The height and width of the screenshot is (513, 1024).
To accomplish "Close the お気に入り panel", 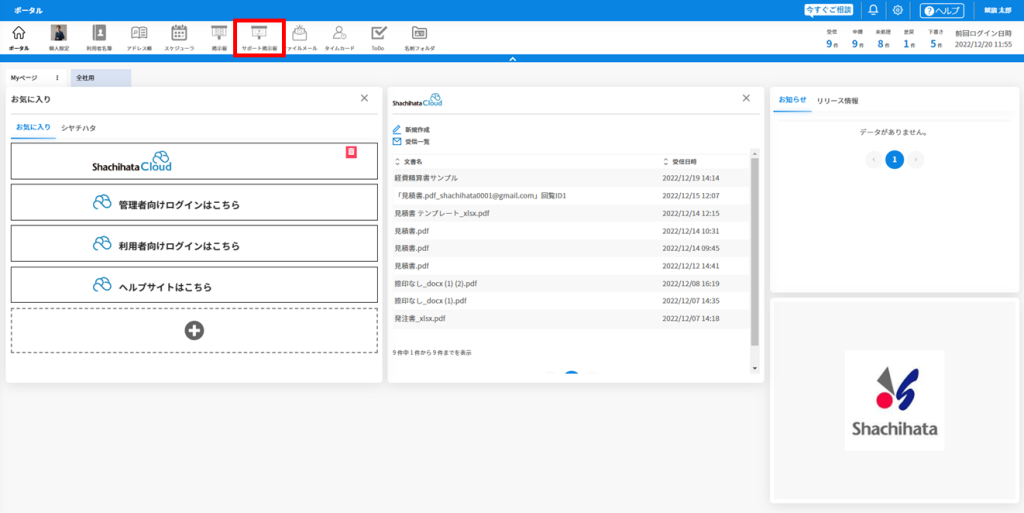I will click(x=364, y=98).
